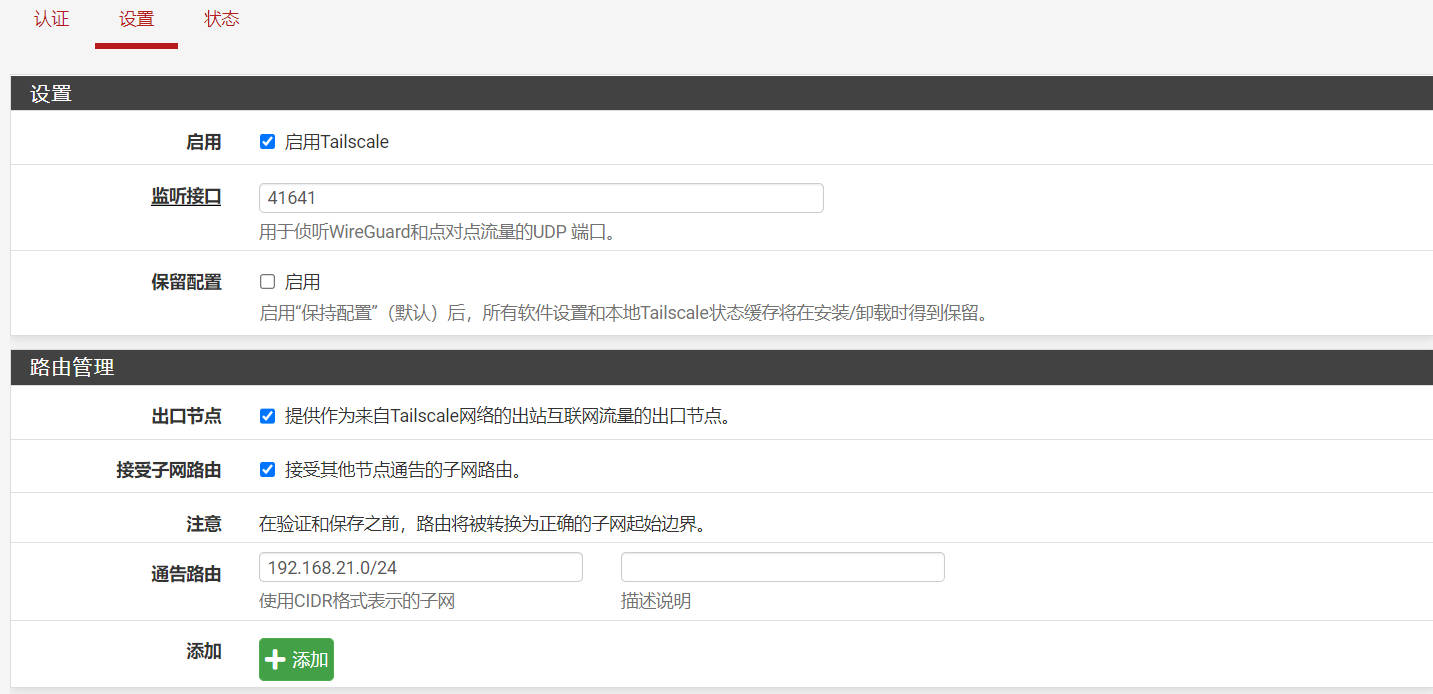This screenshot has width=1433, height=694.
Task: Click the empty 描述说明 description field
Action: click(782, 567)
